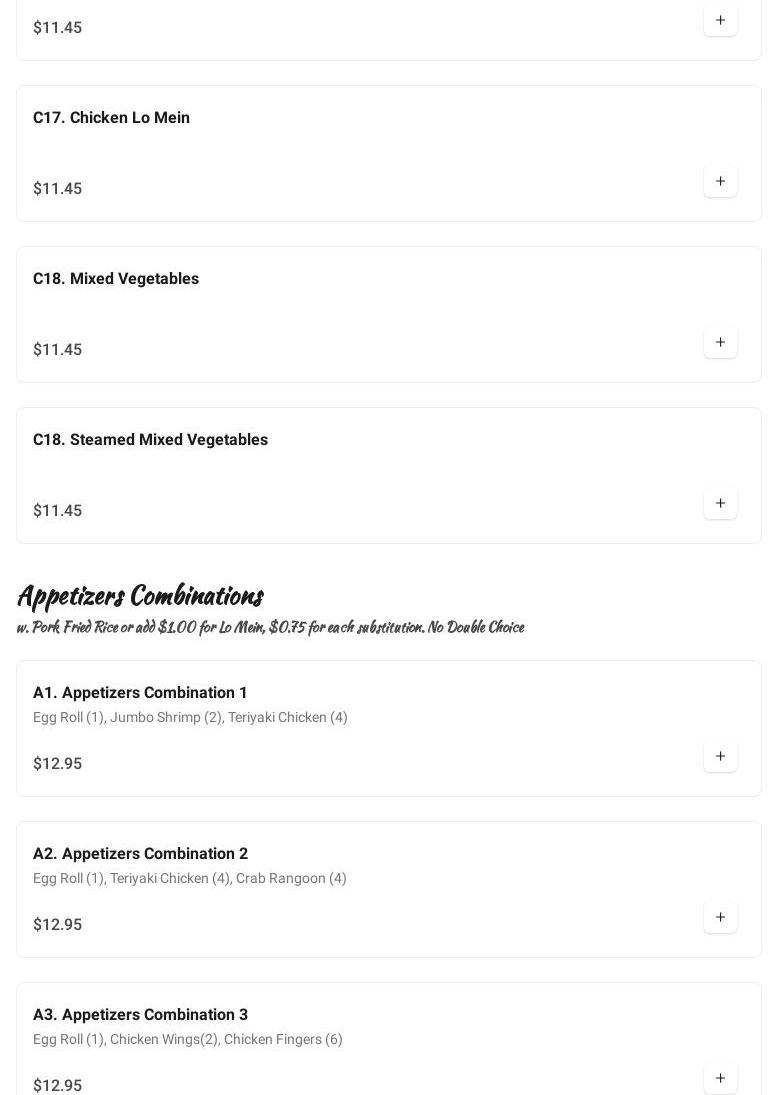Click $12.95 price of Appetizers Combination 2
The height and width of the screenshot is (1095, 778).
tap(58, 925)
